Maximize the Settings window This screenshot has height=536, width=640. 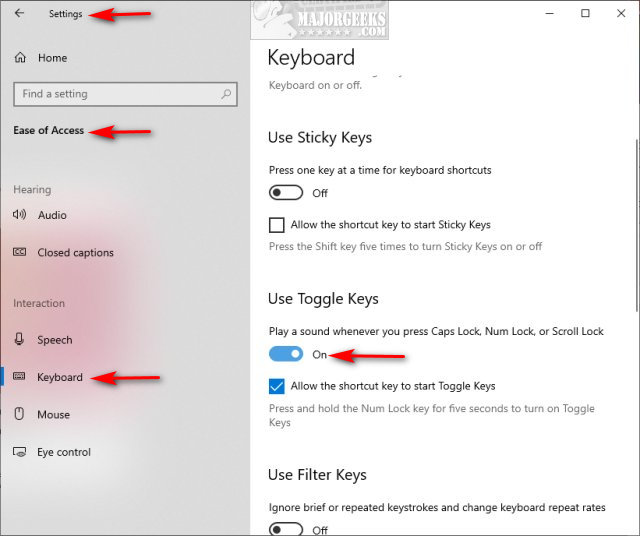pyautogui.click(x=585, y=14)
